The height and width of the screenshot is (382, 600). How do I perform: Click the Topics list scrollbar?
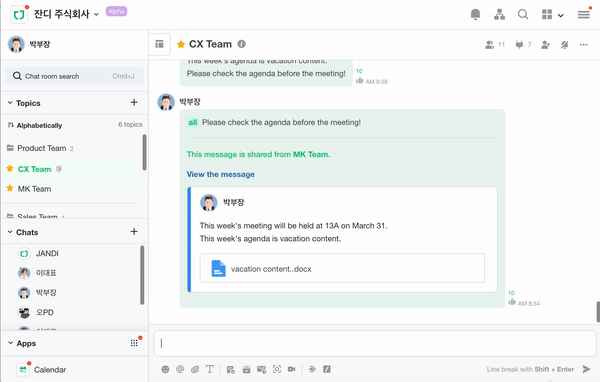pyautogui.click(x=144, y=152)
